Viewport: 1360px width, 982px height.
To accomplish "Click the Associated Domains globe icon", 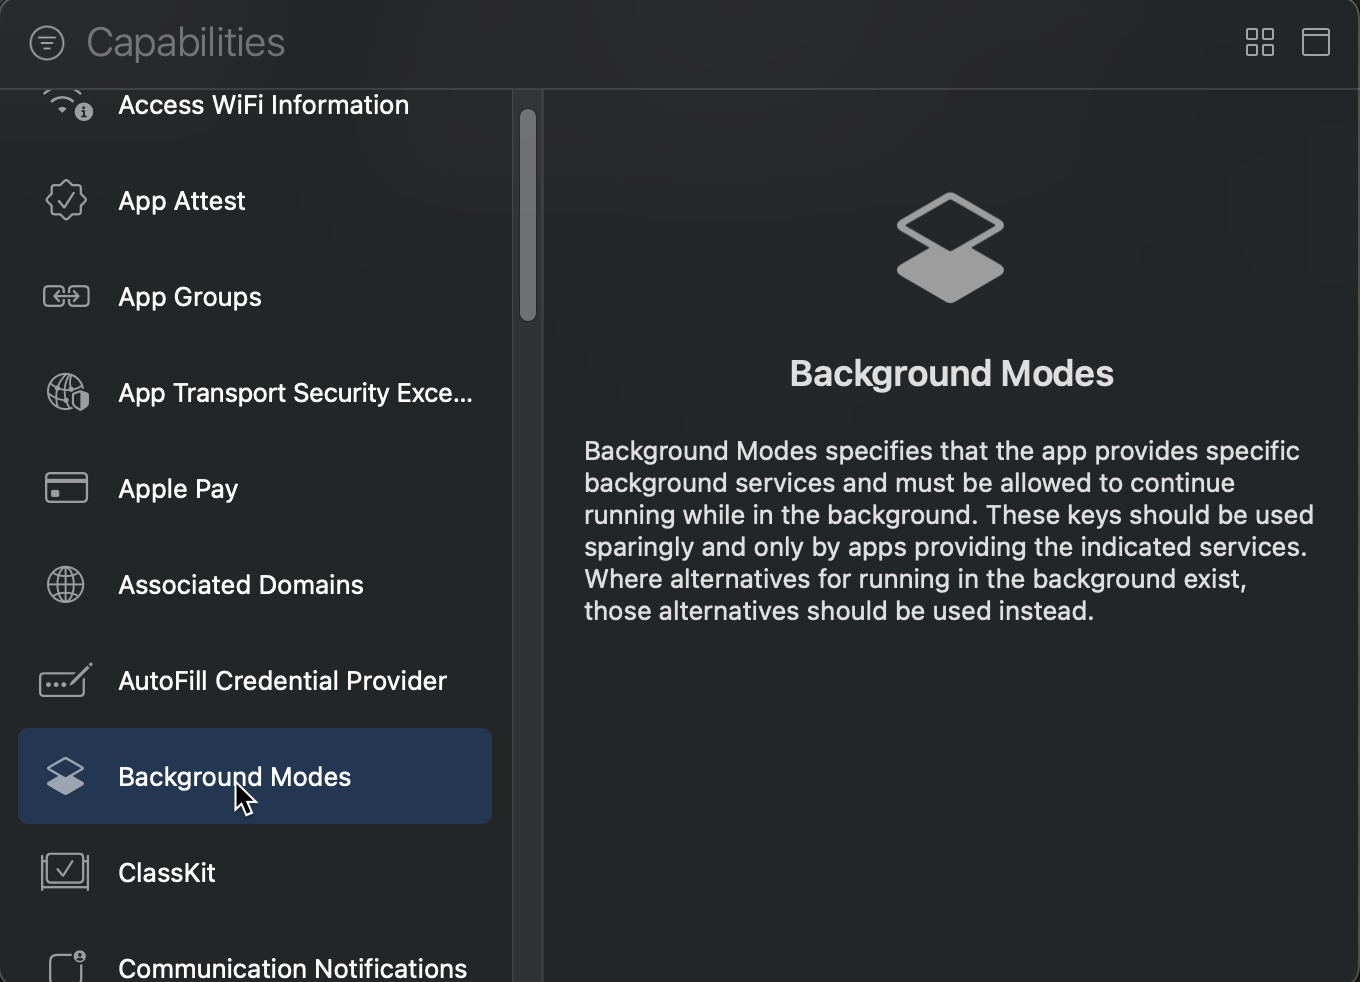I will tap(66, 584).
